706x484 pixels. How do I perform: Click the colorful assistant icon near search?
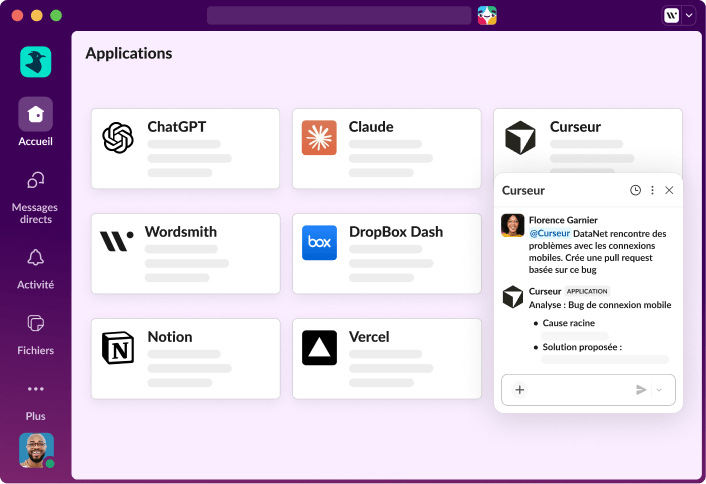click(487, 15)
